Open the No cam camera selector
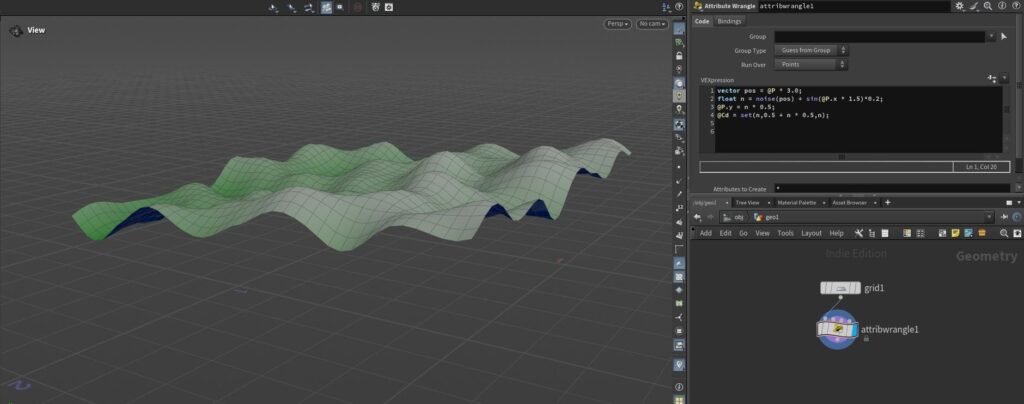 pos(651,24)
